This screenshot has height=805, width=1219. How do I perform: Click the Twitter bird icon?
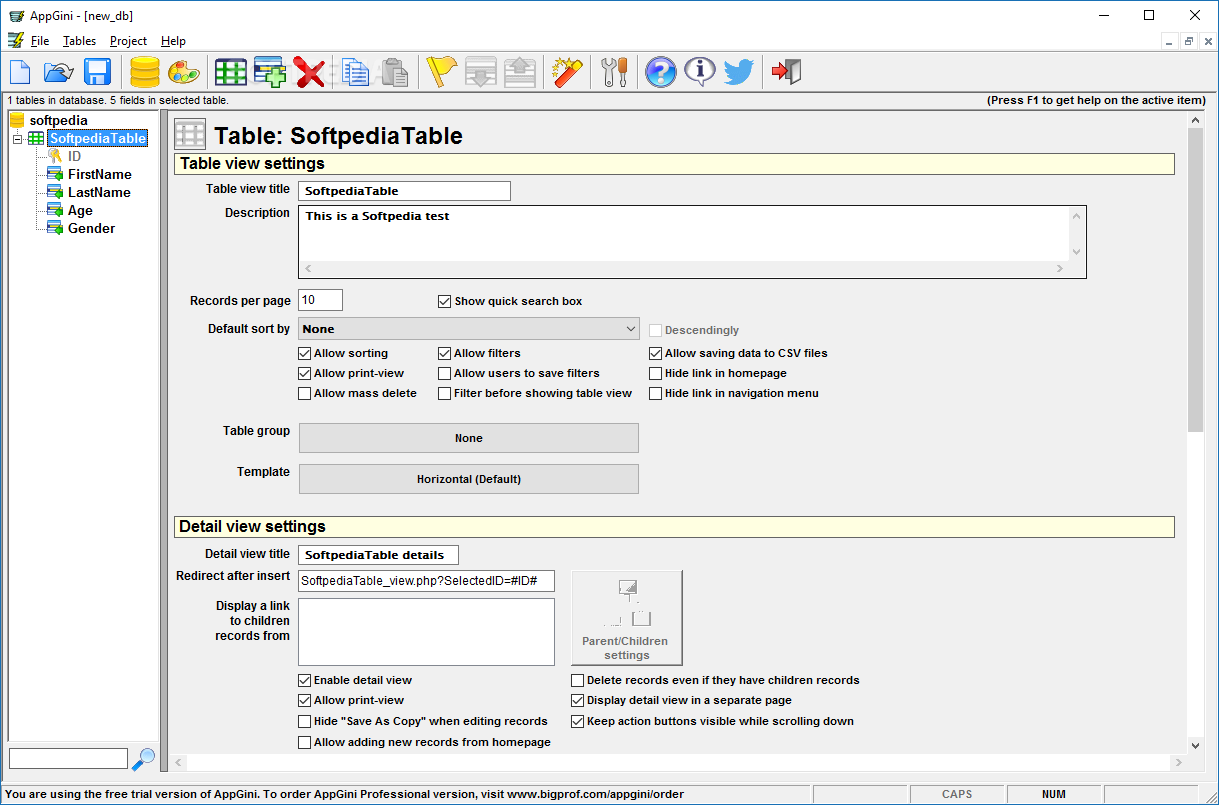point(739,72)
